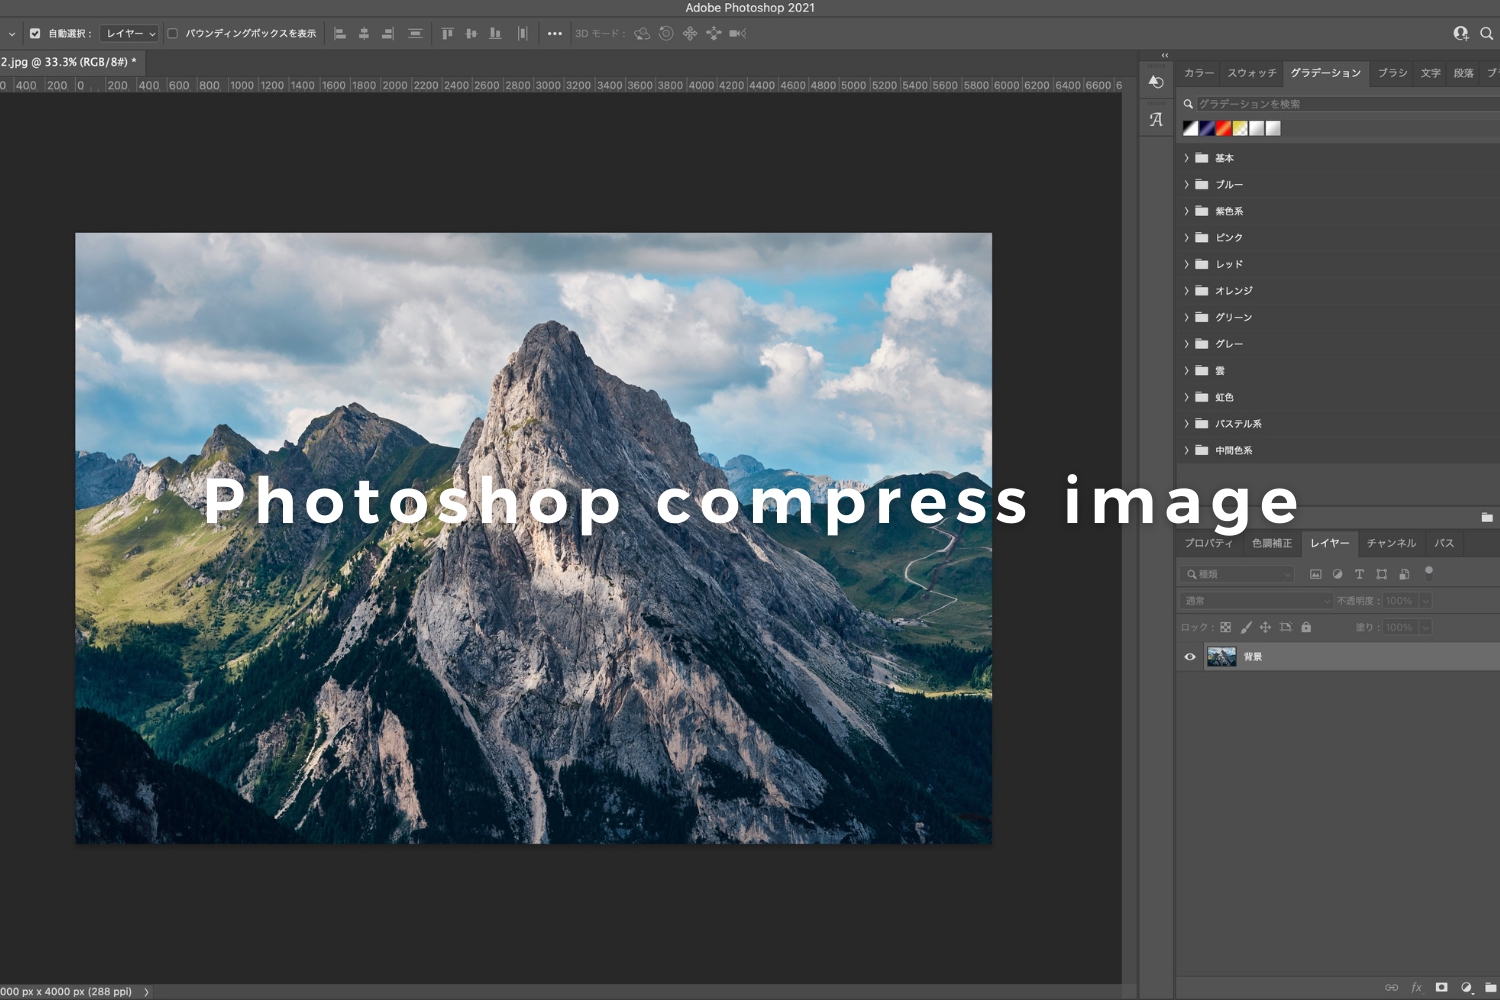
Task: Select the black-to-white gradient swatch
Action: click(x=1191, y=128)
